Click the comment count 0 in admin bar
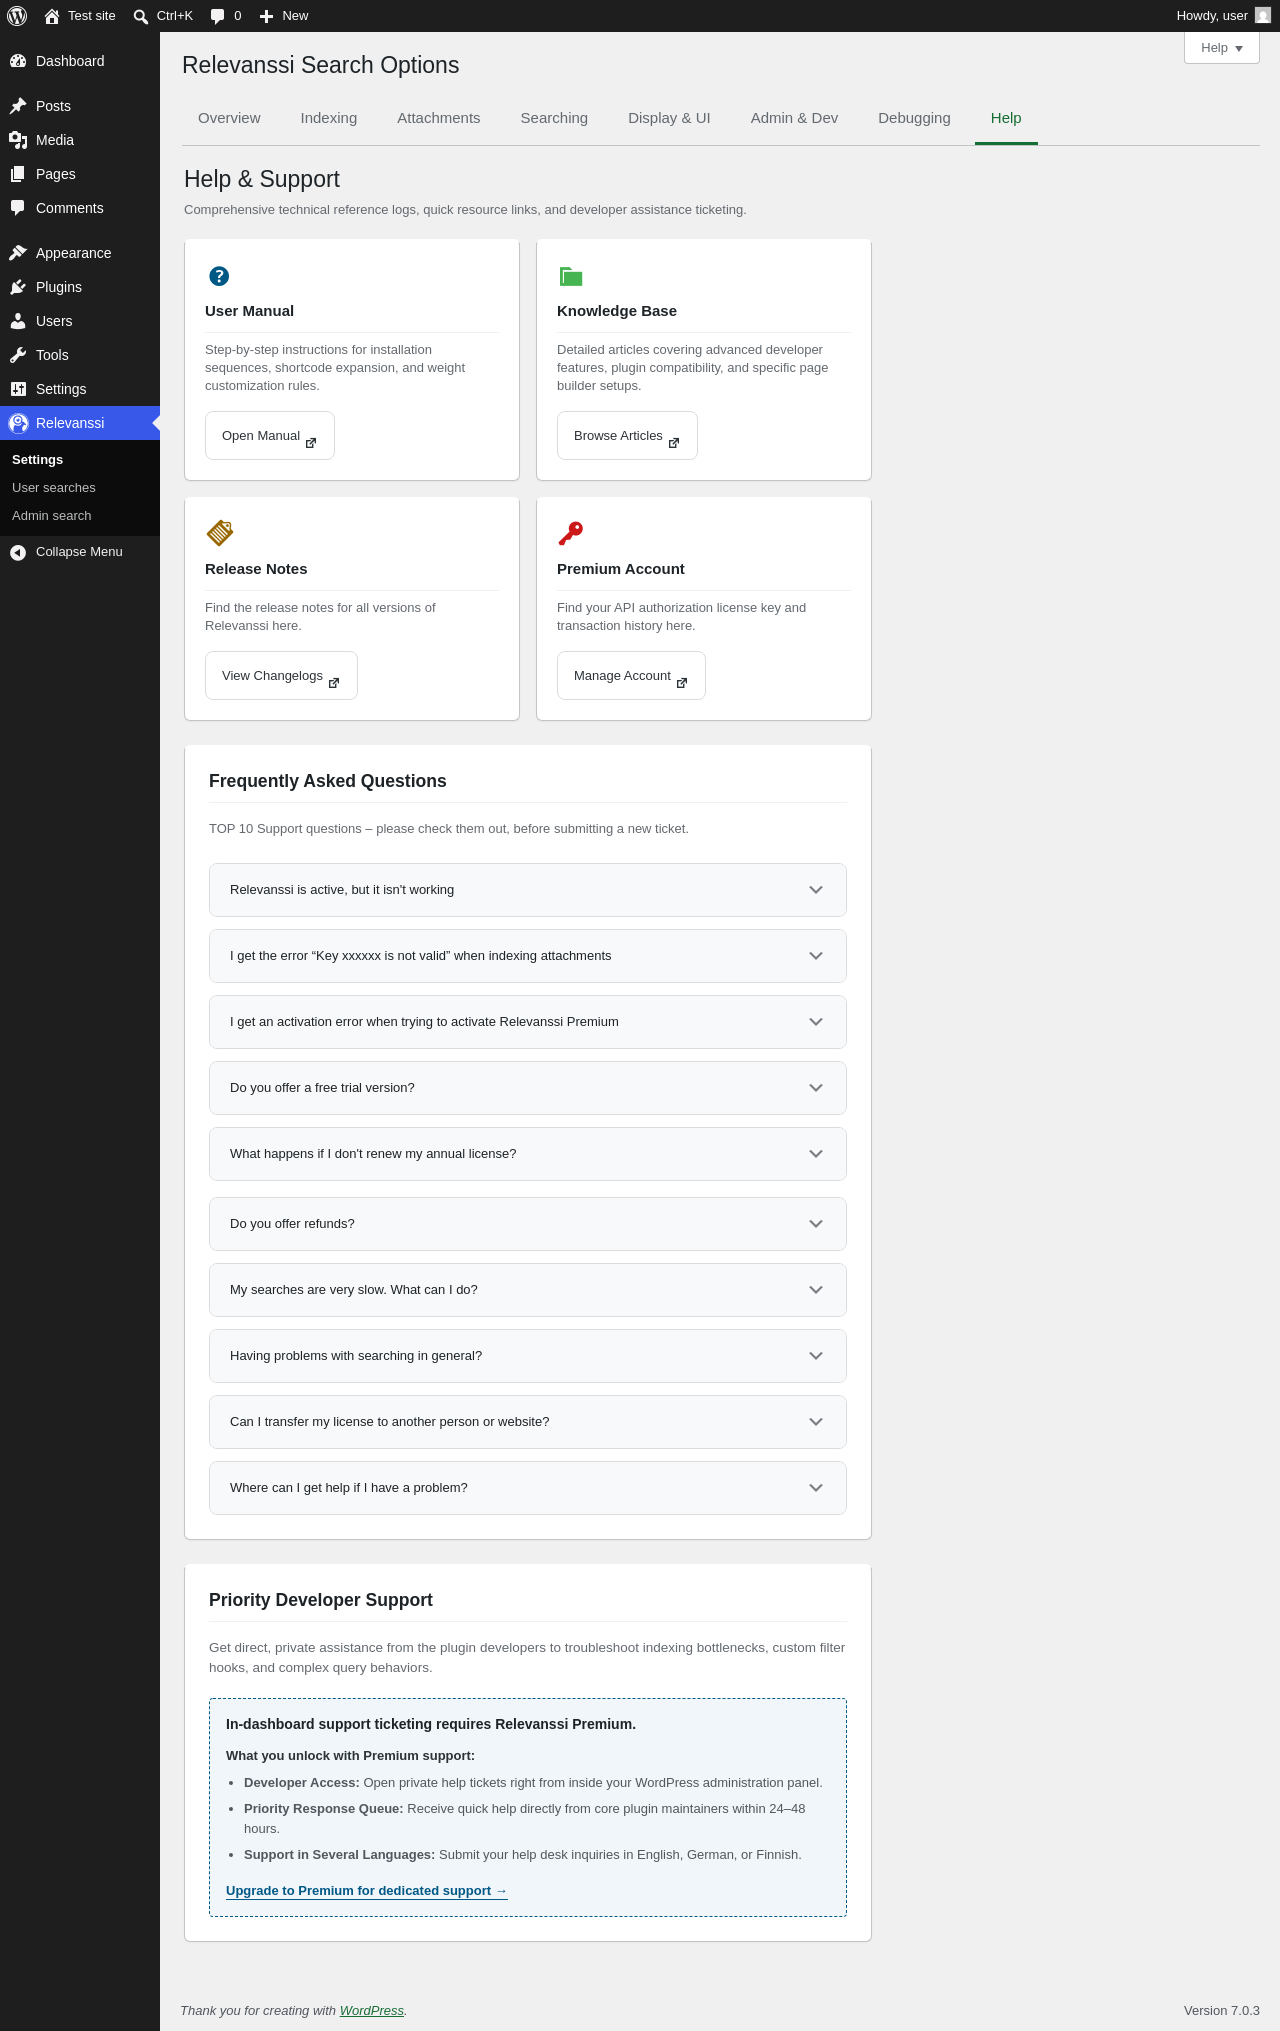The image size is (1280, 2031). (x=238, y=16)
